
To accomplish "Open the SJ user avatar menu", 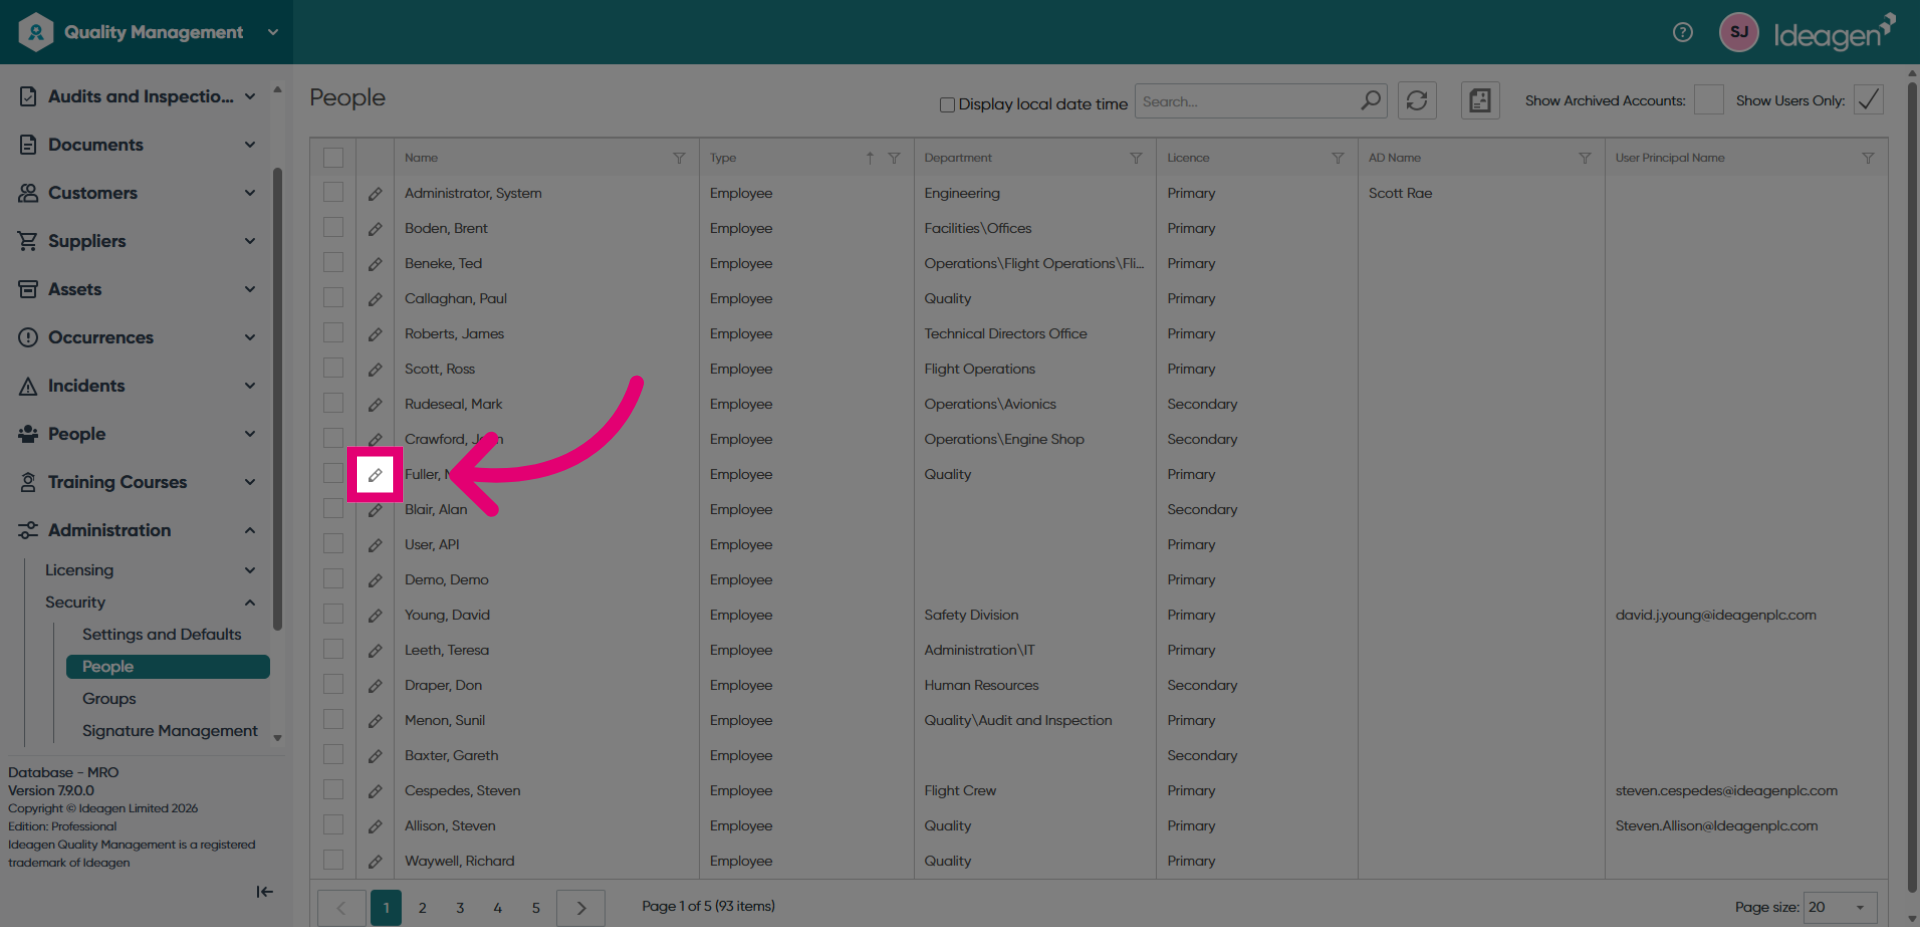I will pos(1739,32).
